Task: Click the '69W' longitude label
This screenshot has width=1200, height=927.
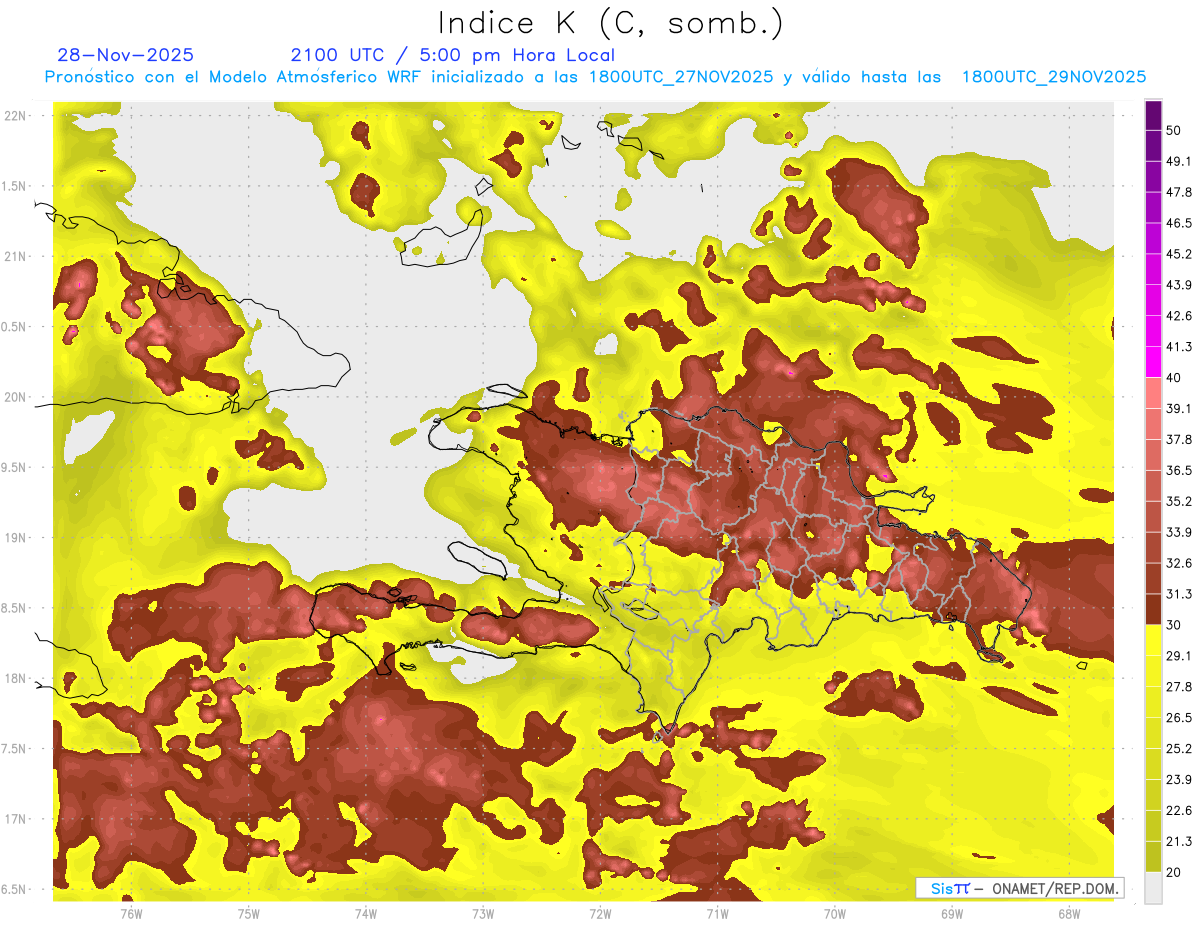Action: [952, 914]
